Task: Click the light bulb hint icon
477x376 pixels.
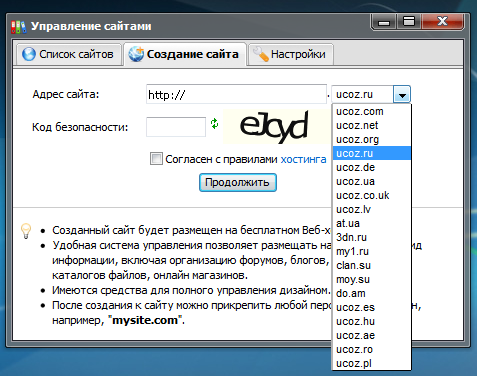Action: point(26,231)
